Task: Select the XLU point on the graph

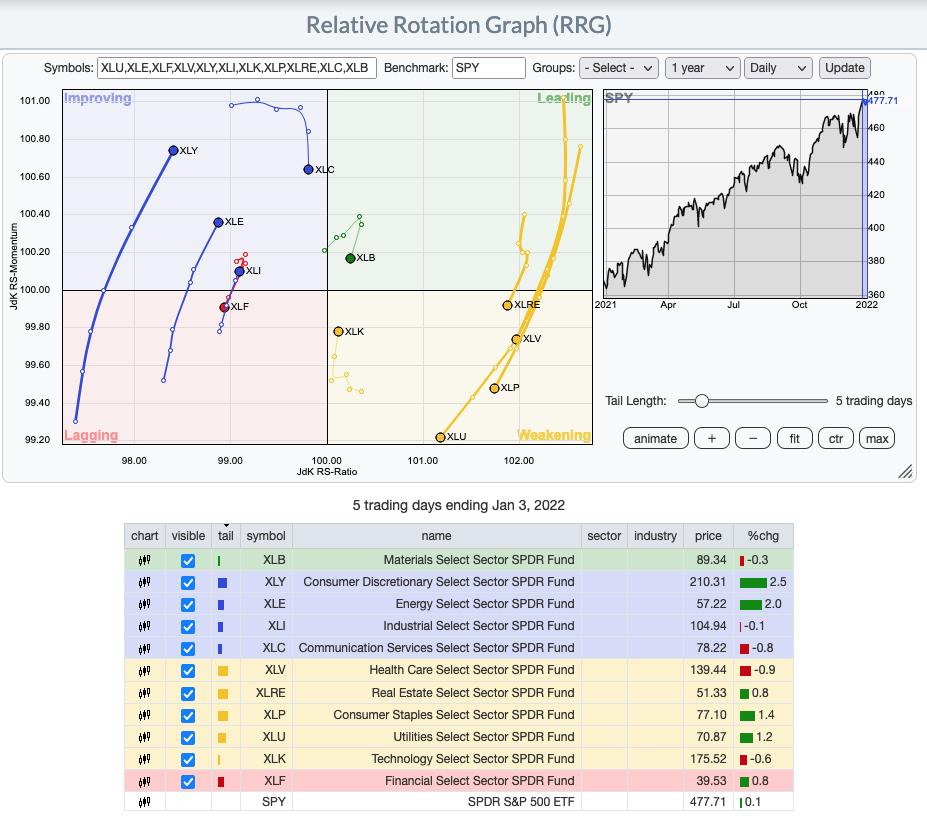Action: point(440,438)
